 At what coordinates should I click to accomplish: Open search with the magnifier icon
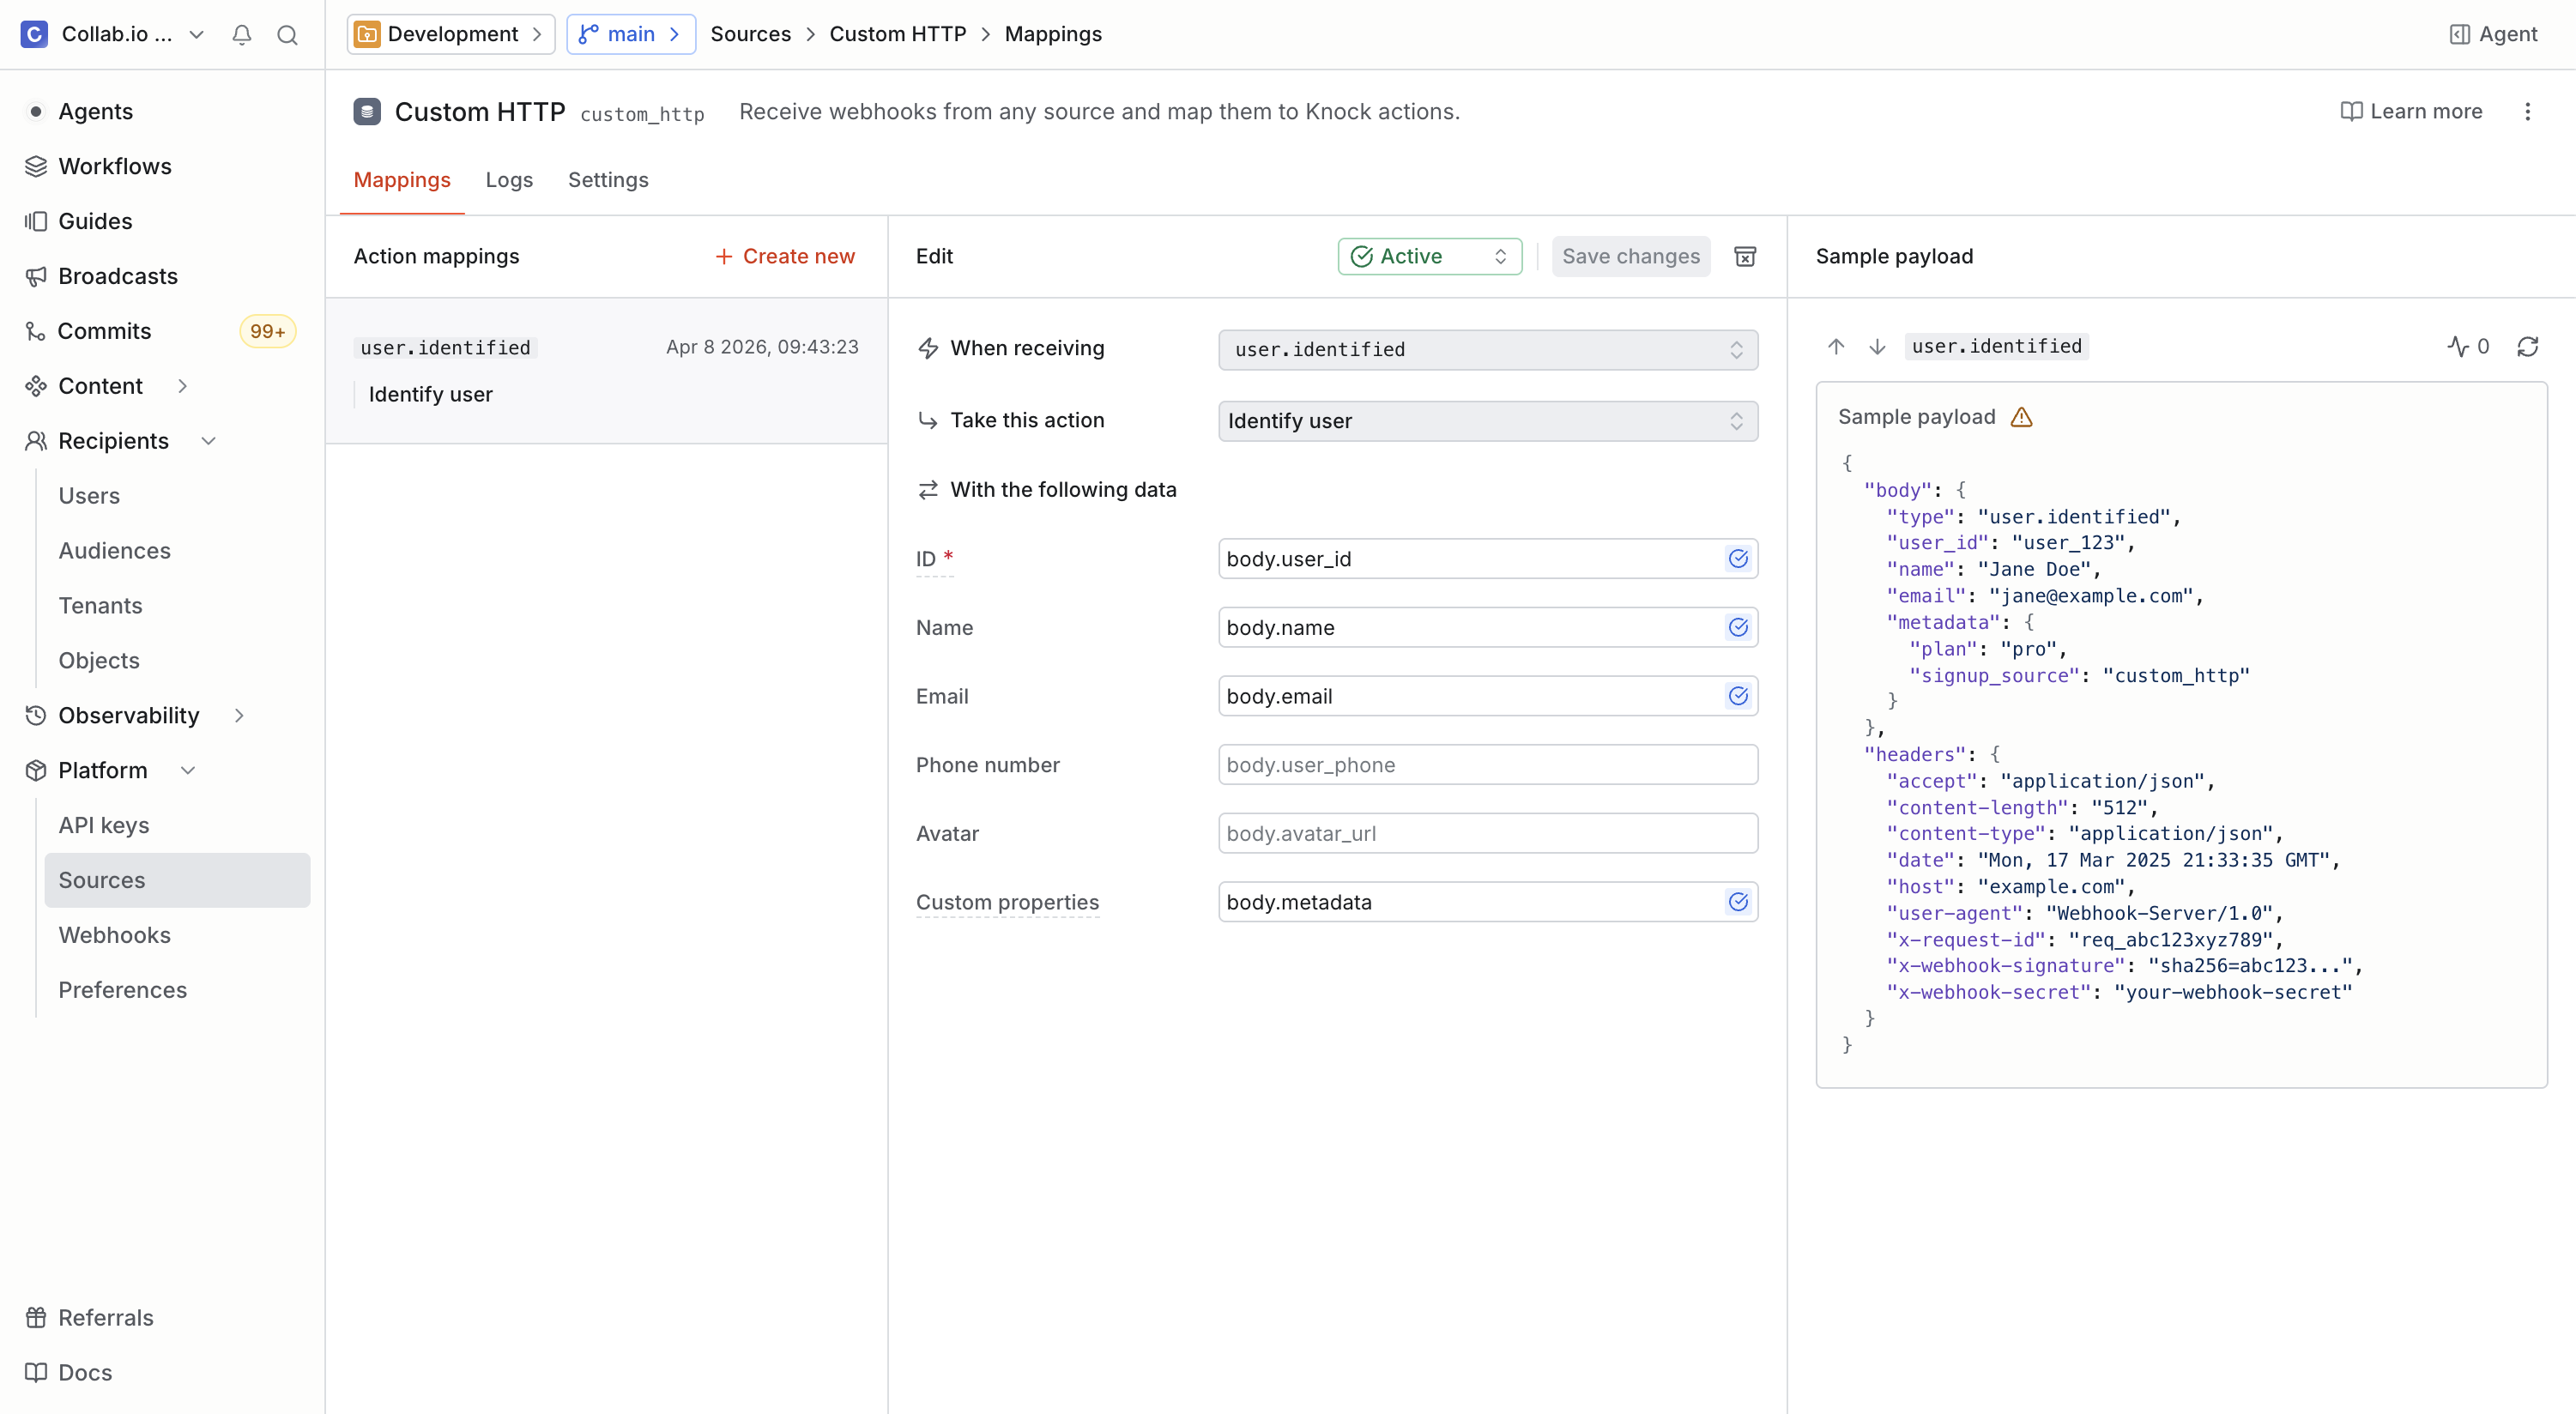(287, 35)
